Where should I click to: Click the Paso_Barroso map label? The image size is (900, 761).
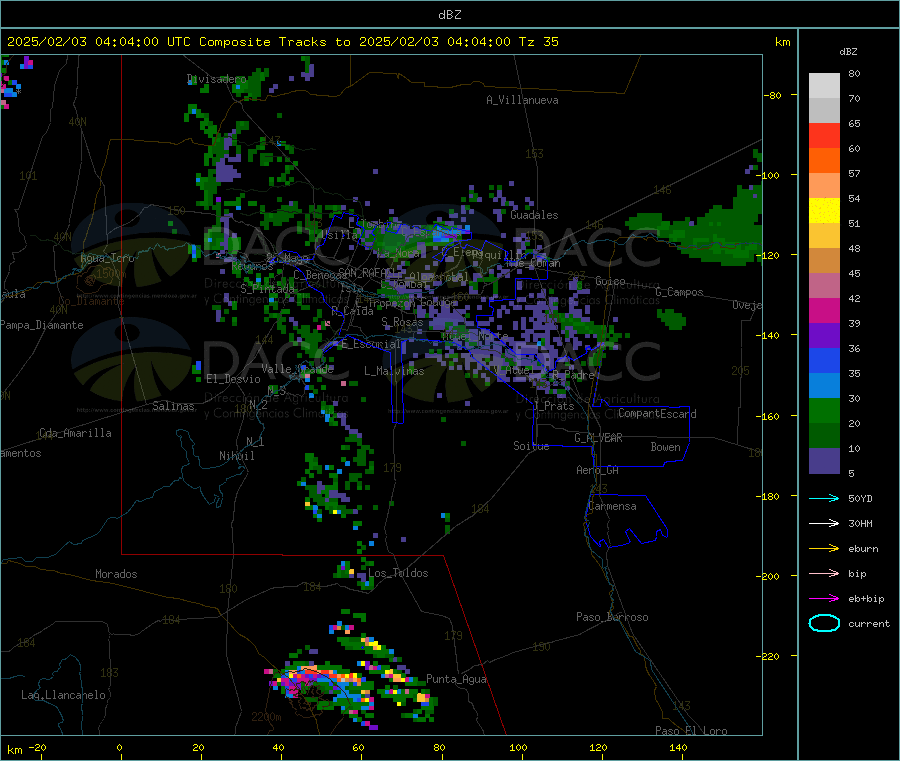[x=612, y=617]
